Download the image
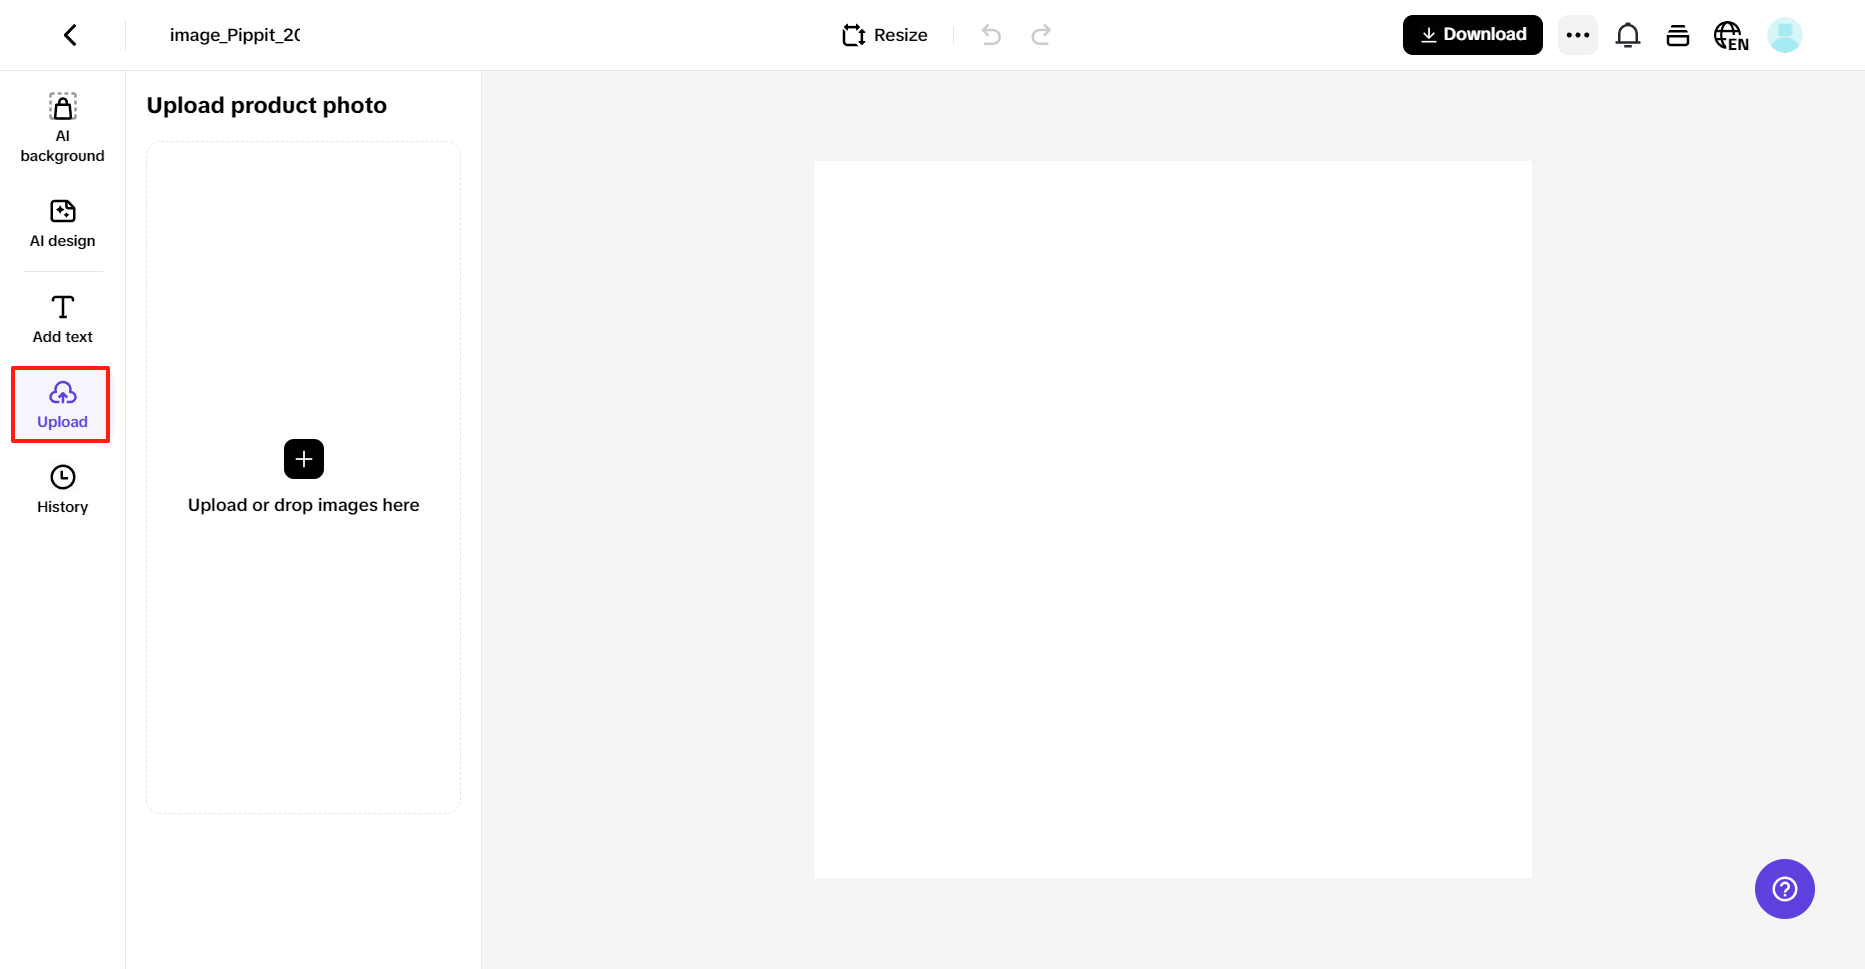 [1473, 35]
